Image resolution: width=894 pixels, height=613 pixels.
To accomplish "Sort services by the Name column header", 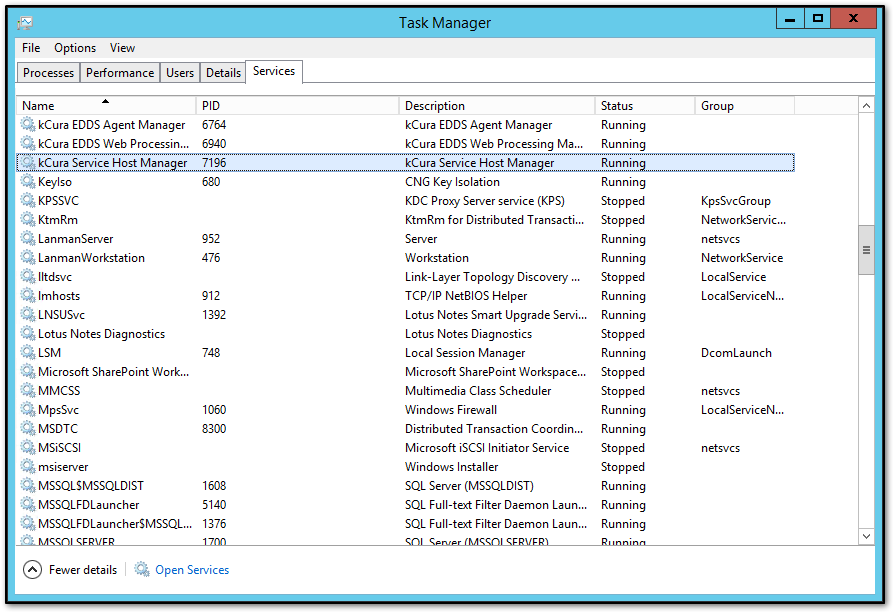I will [x=106, y=105].
